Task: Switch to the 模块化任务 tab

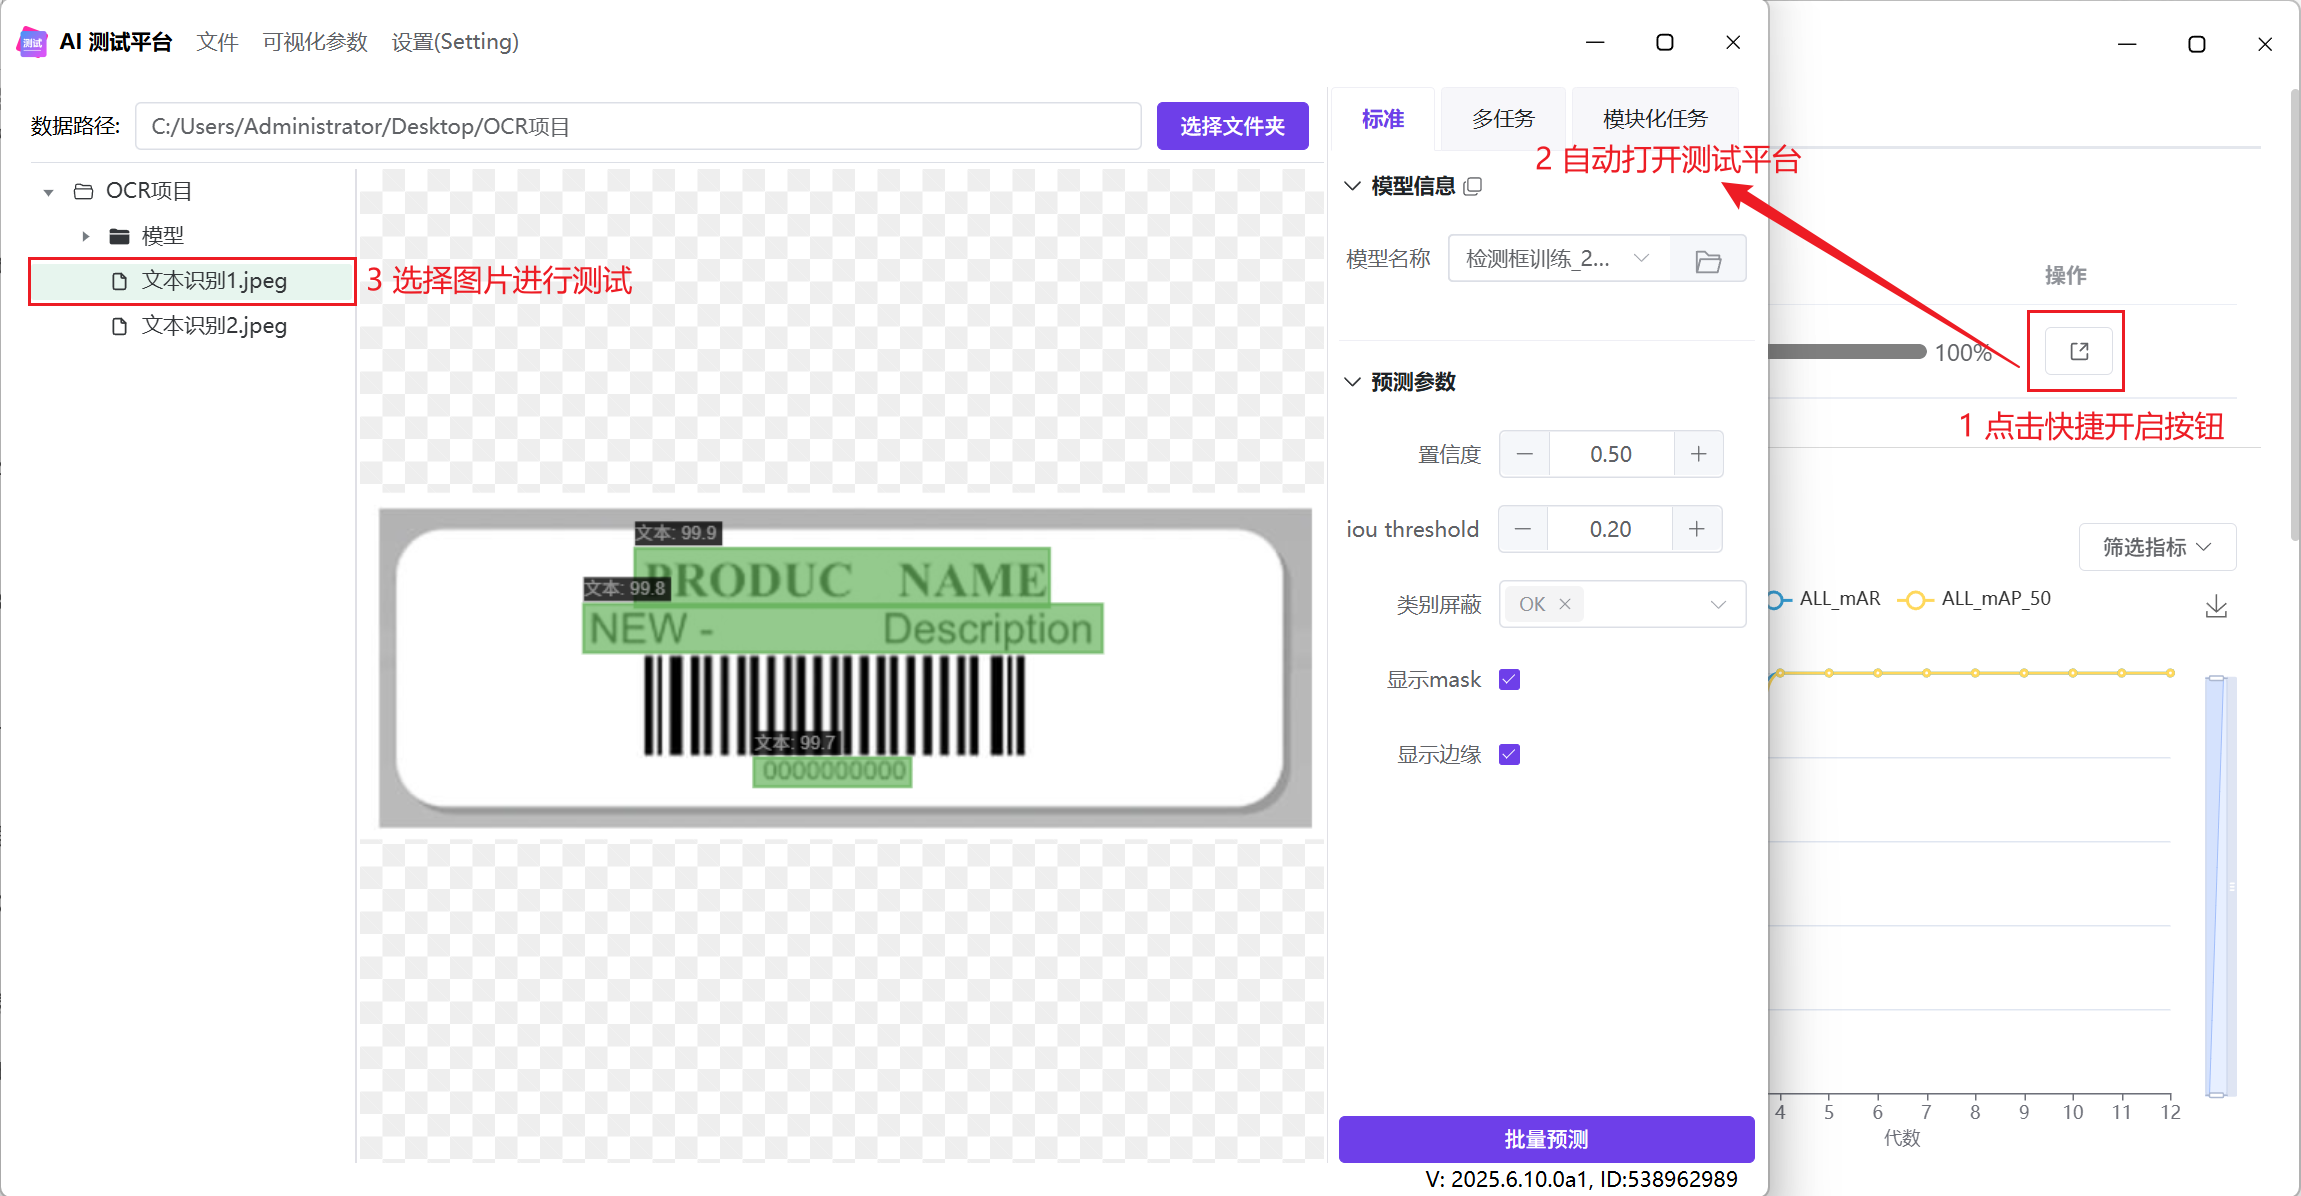Action: [1655, 119]
